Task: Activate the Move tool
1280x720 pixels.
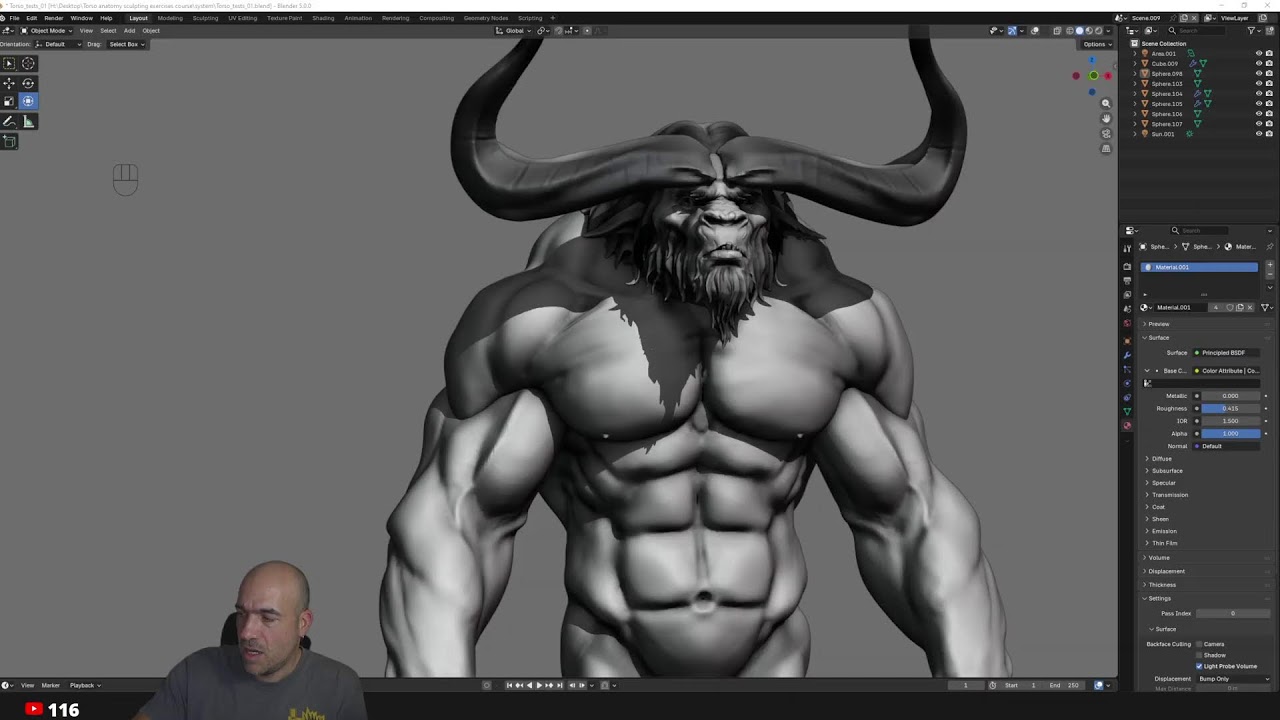Action: point(9,83)
